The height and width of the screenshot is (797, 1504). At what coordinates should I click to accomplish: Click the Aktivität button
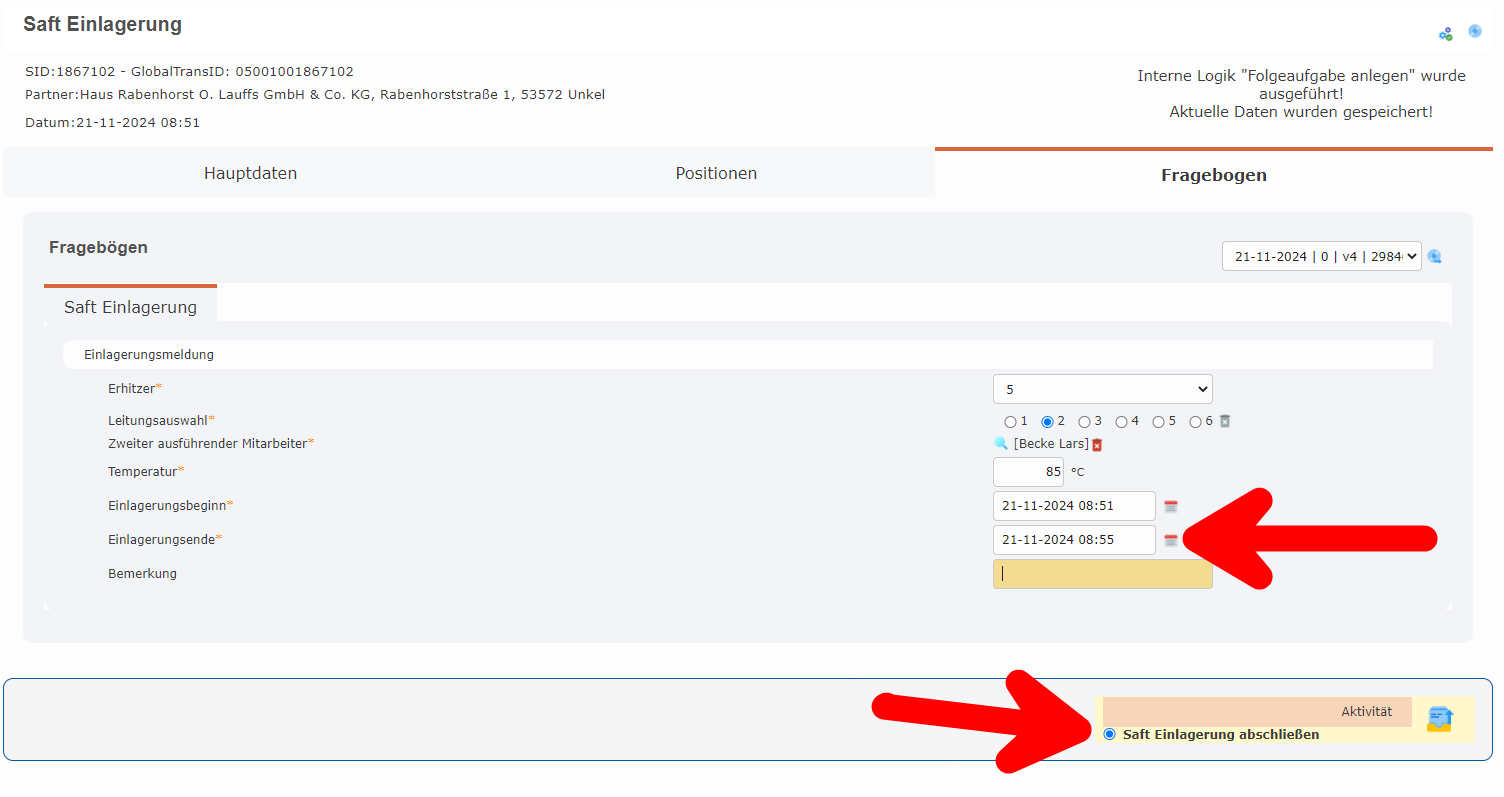[1256, 711]
